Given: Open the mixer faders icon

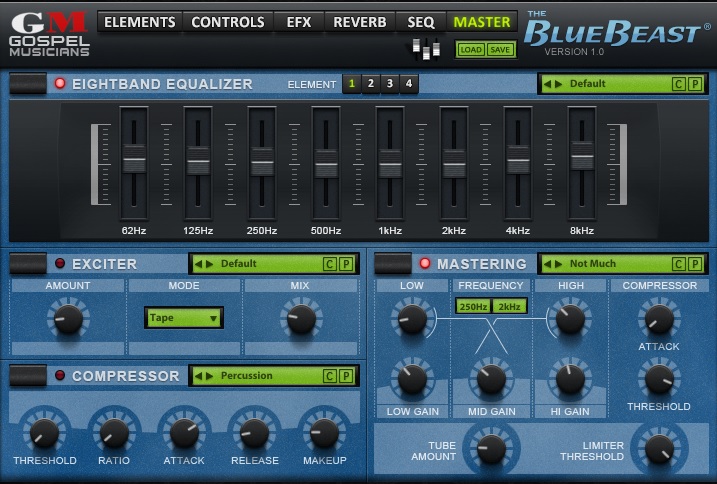Looking at the screenshot, I should pyautogui.click(x=426, y=48).
